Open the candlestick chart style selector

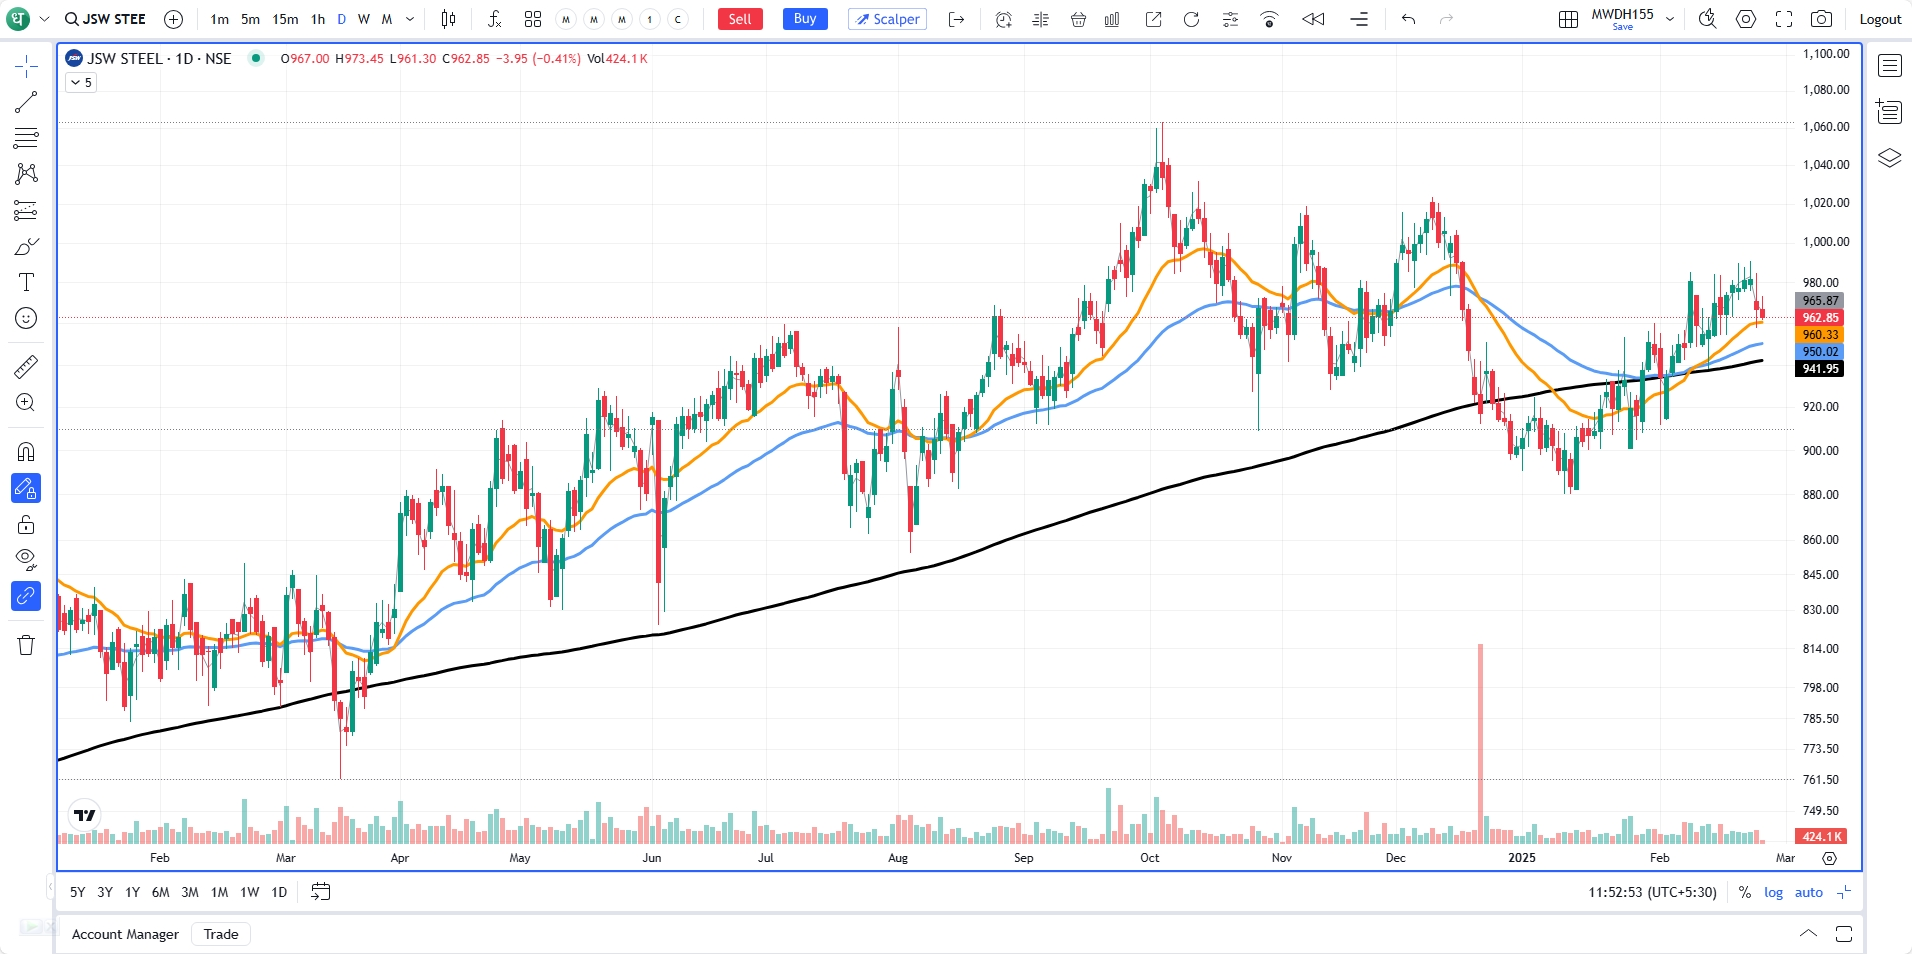tap(449, 19)
